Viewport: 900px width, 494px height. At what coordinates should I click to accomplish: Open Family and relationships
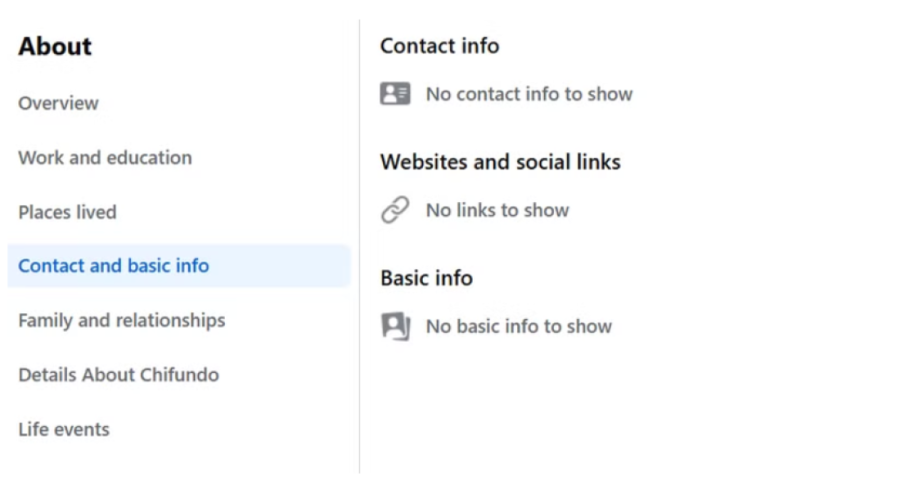[122, 320]
